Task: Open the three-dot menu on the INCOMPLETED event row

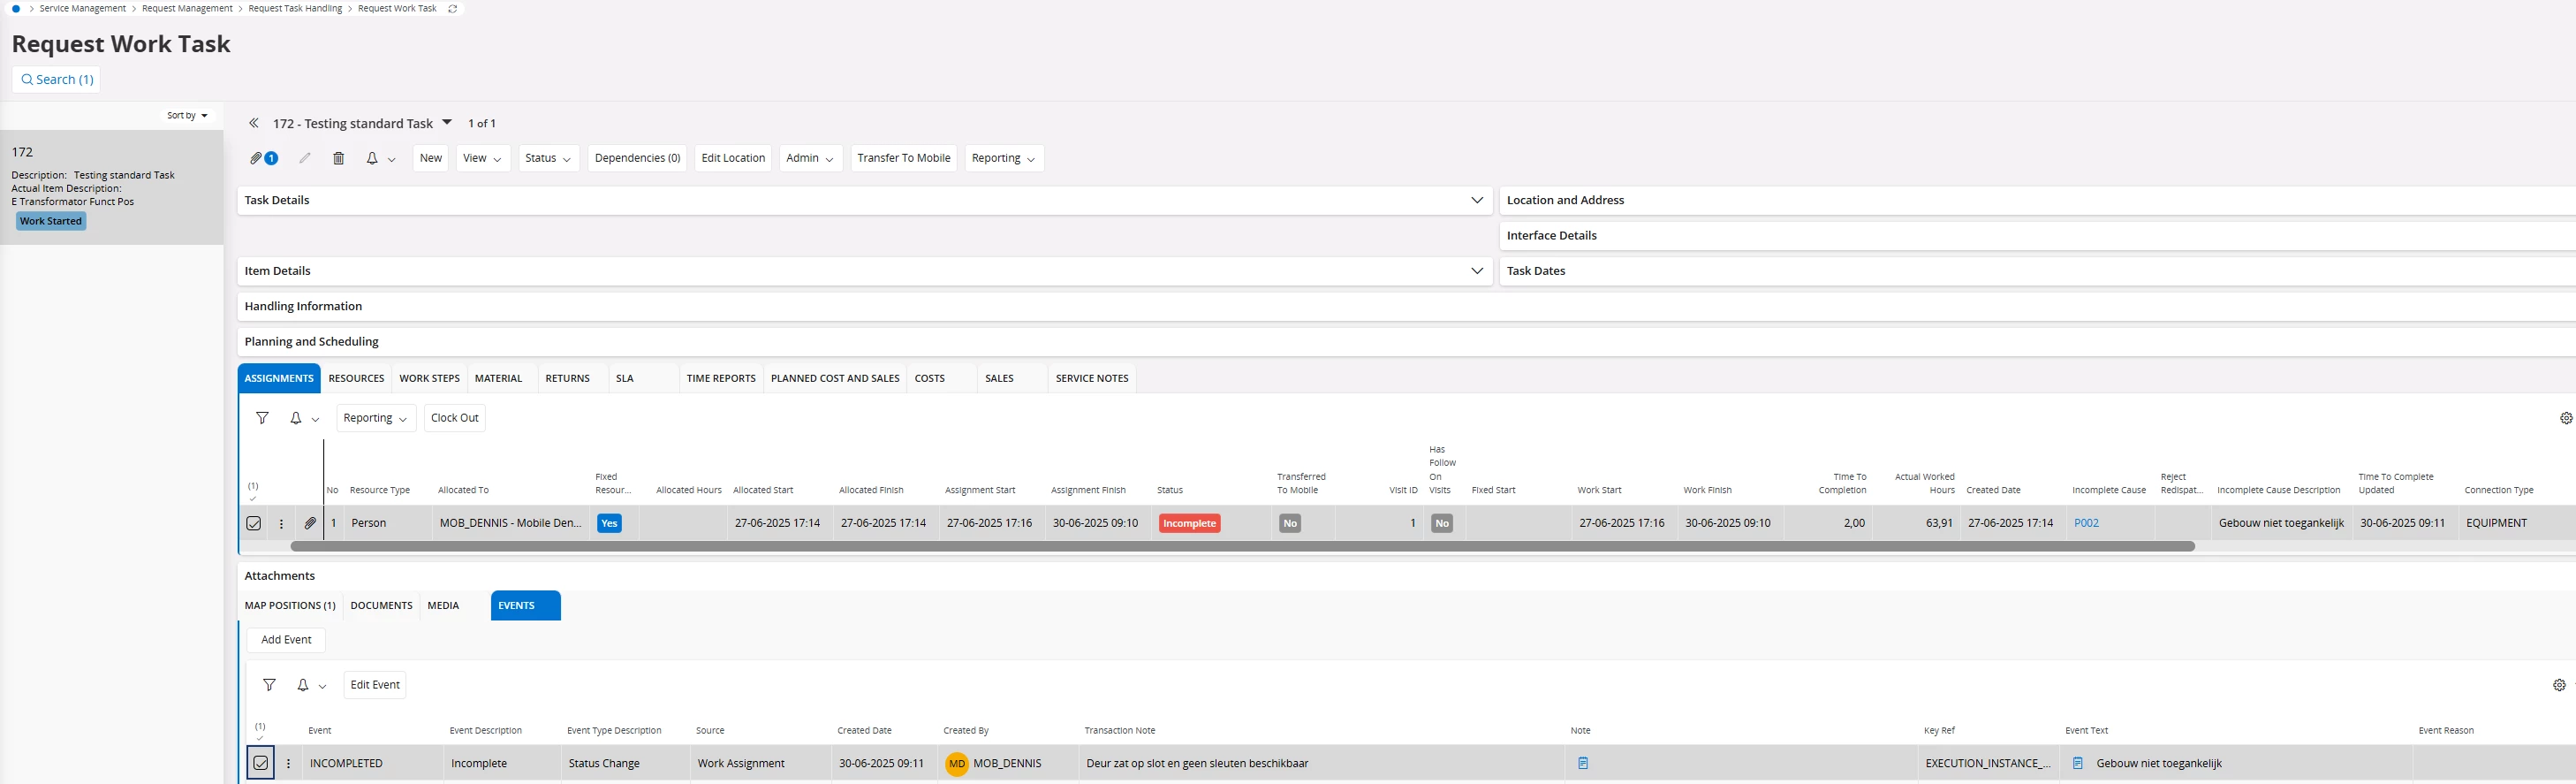Action: point(289,763)
